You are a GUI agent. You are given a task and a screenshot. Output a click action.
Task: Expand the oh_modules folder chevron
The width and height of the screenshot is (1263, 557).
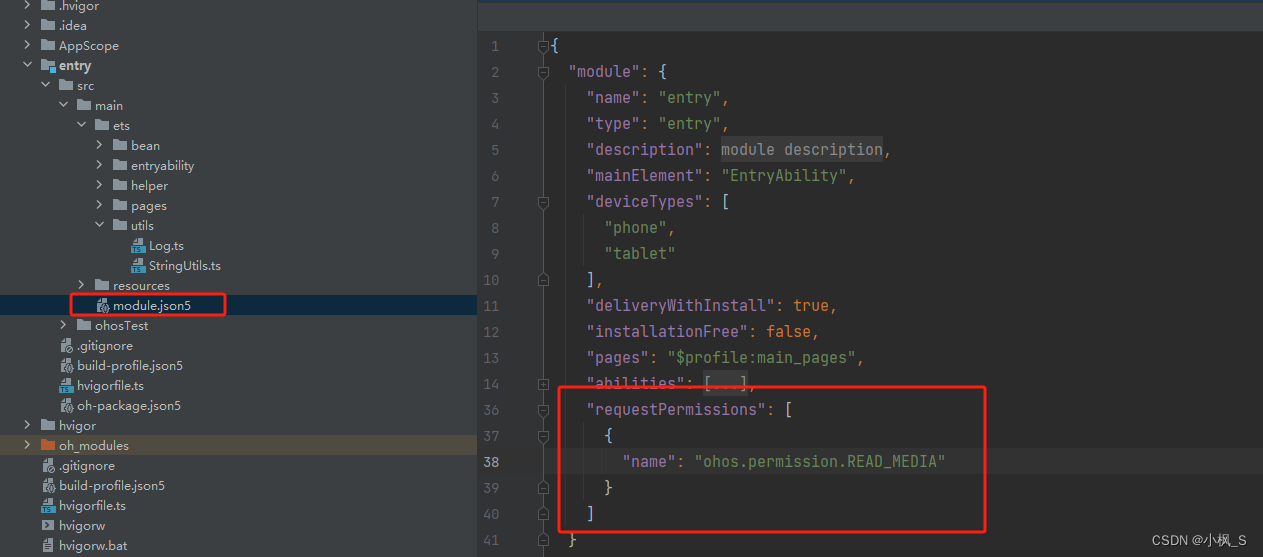28,445
